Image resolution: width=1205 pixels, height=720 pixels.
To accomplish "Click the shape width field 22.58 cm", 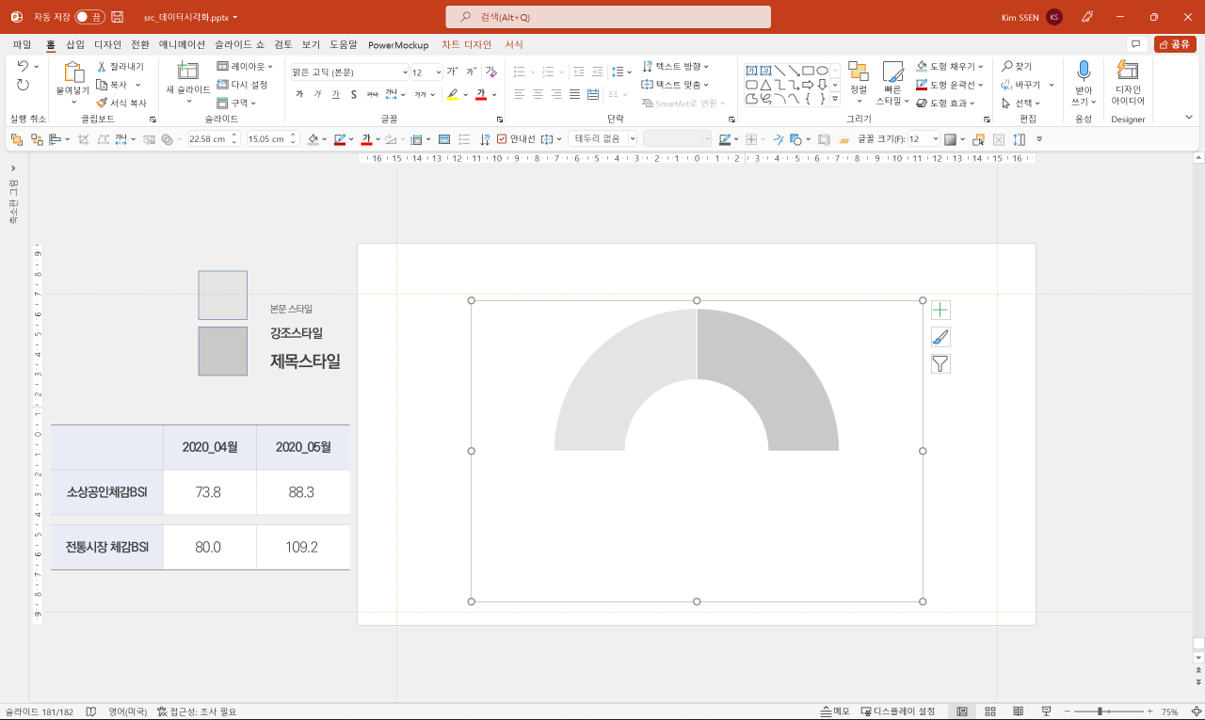I will 215,139.
